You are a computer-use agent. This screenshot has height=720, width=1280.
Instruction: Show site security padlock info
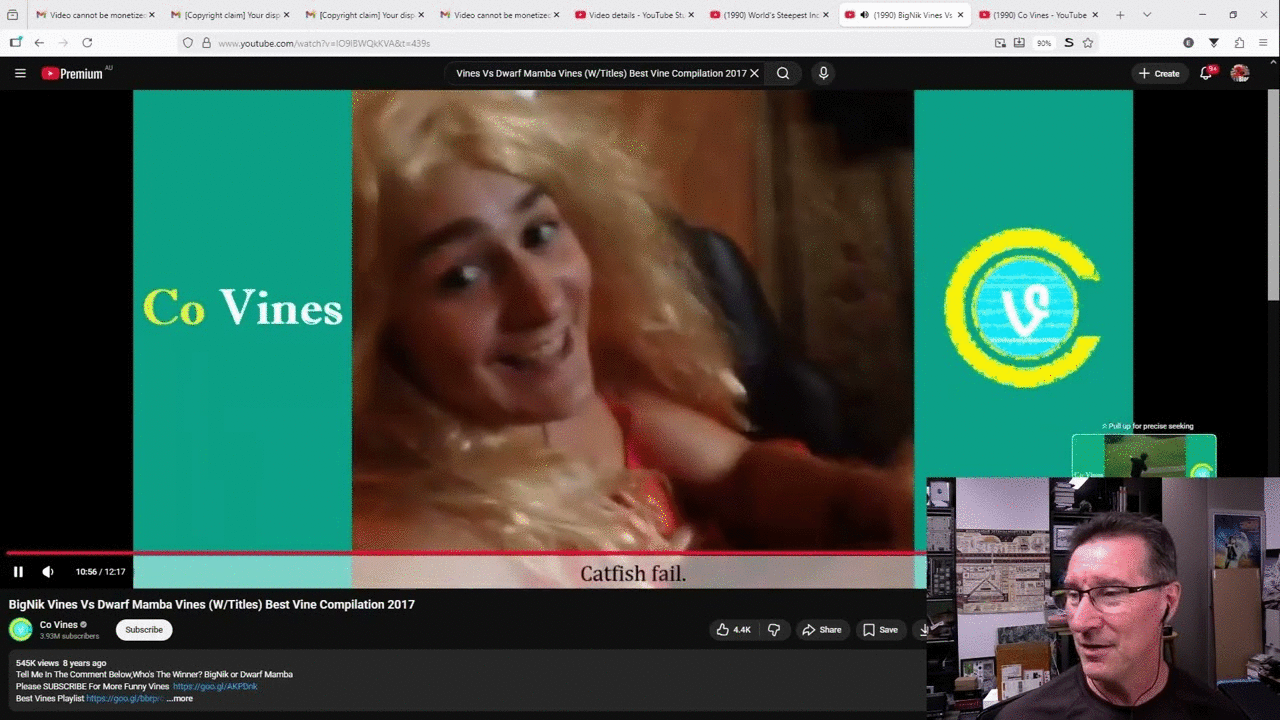click(206, 43)
